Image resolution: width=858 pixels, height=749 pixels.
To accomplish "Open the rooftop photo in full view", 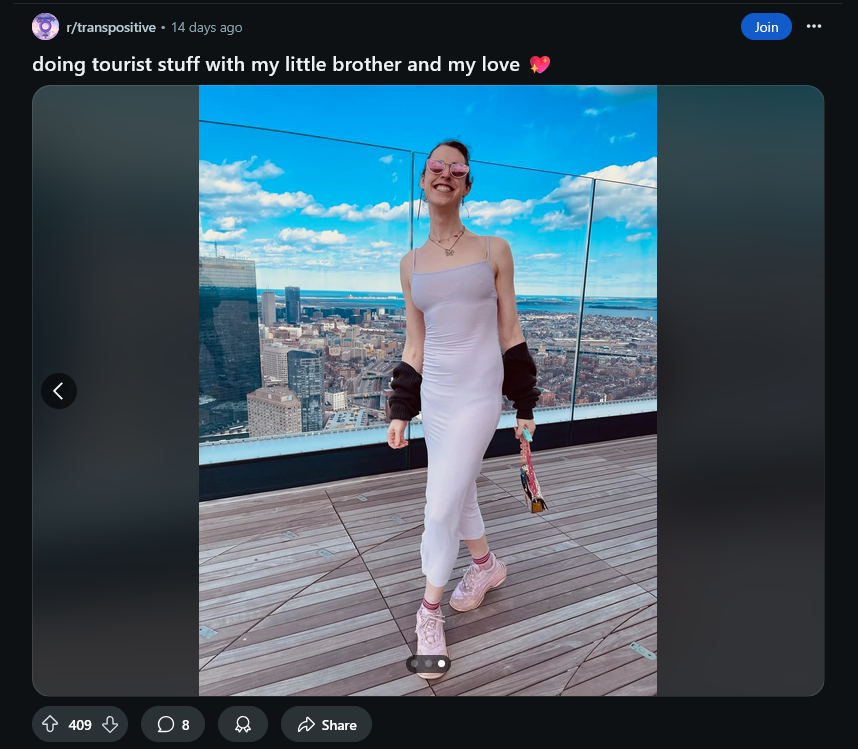I will [428, 390].
